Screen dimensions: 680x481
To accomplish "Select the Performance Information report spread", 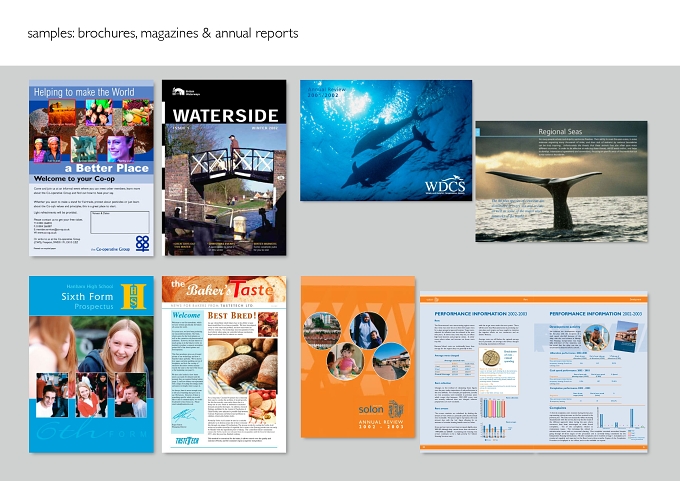I will pyautogui.click(x=534, y=372).
